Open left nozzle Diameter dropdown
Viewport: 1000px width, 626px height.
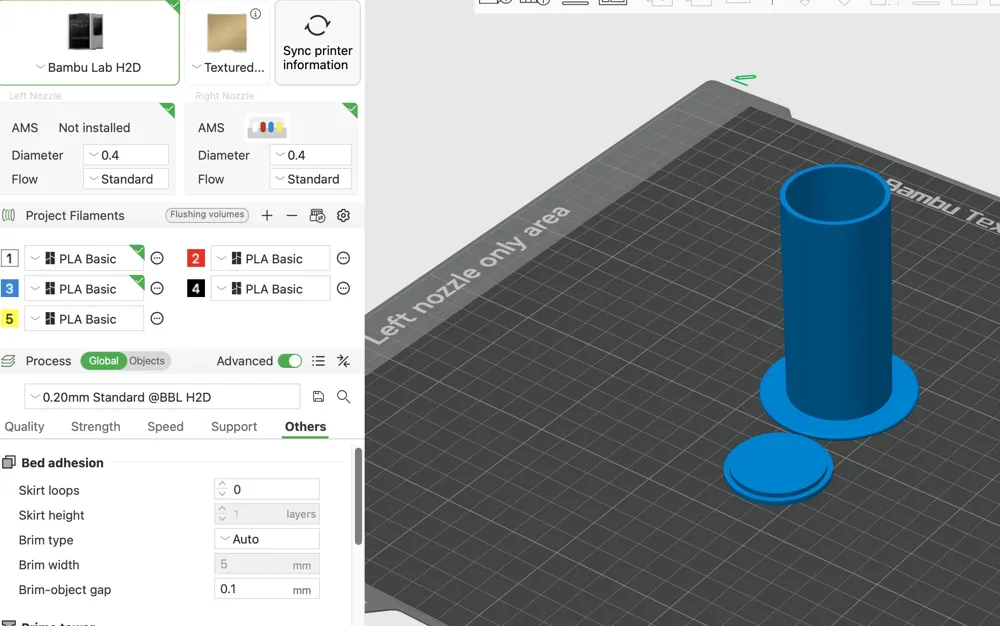[x=126, y=155]
